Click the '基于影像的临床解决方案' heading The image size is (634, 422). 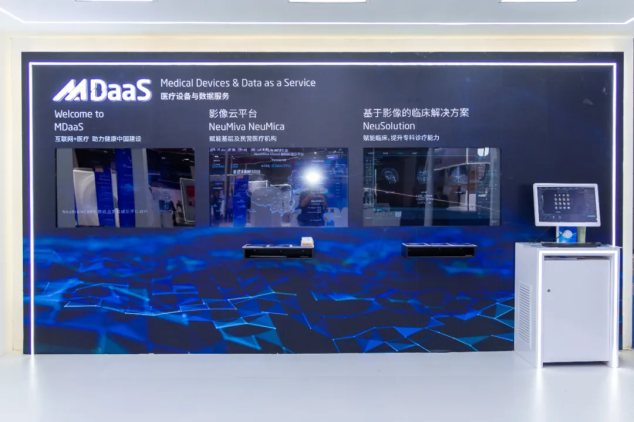coord(416,113)
